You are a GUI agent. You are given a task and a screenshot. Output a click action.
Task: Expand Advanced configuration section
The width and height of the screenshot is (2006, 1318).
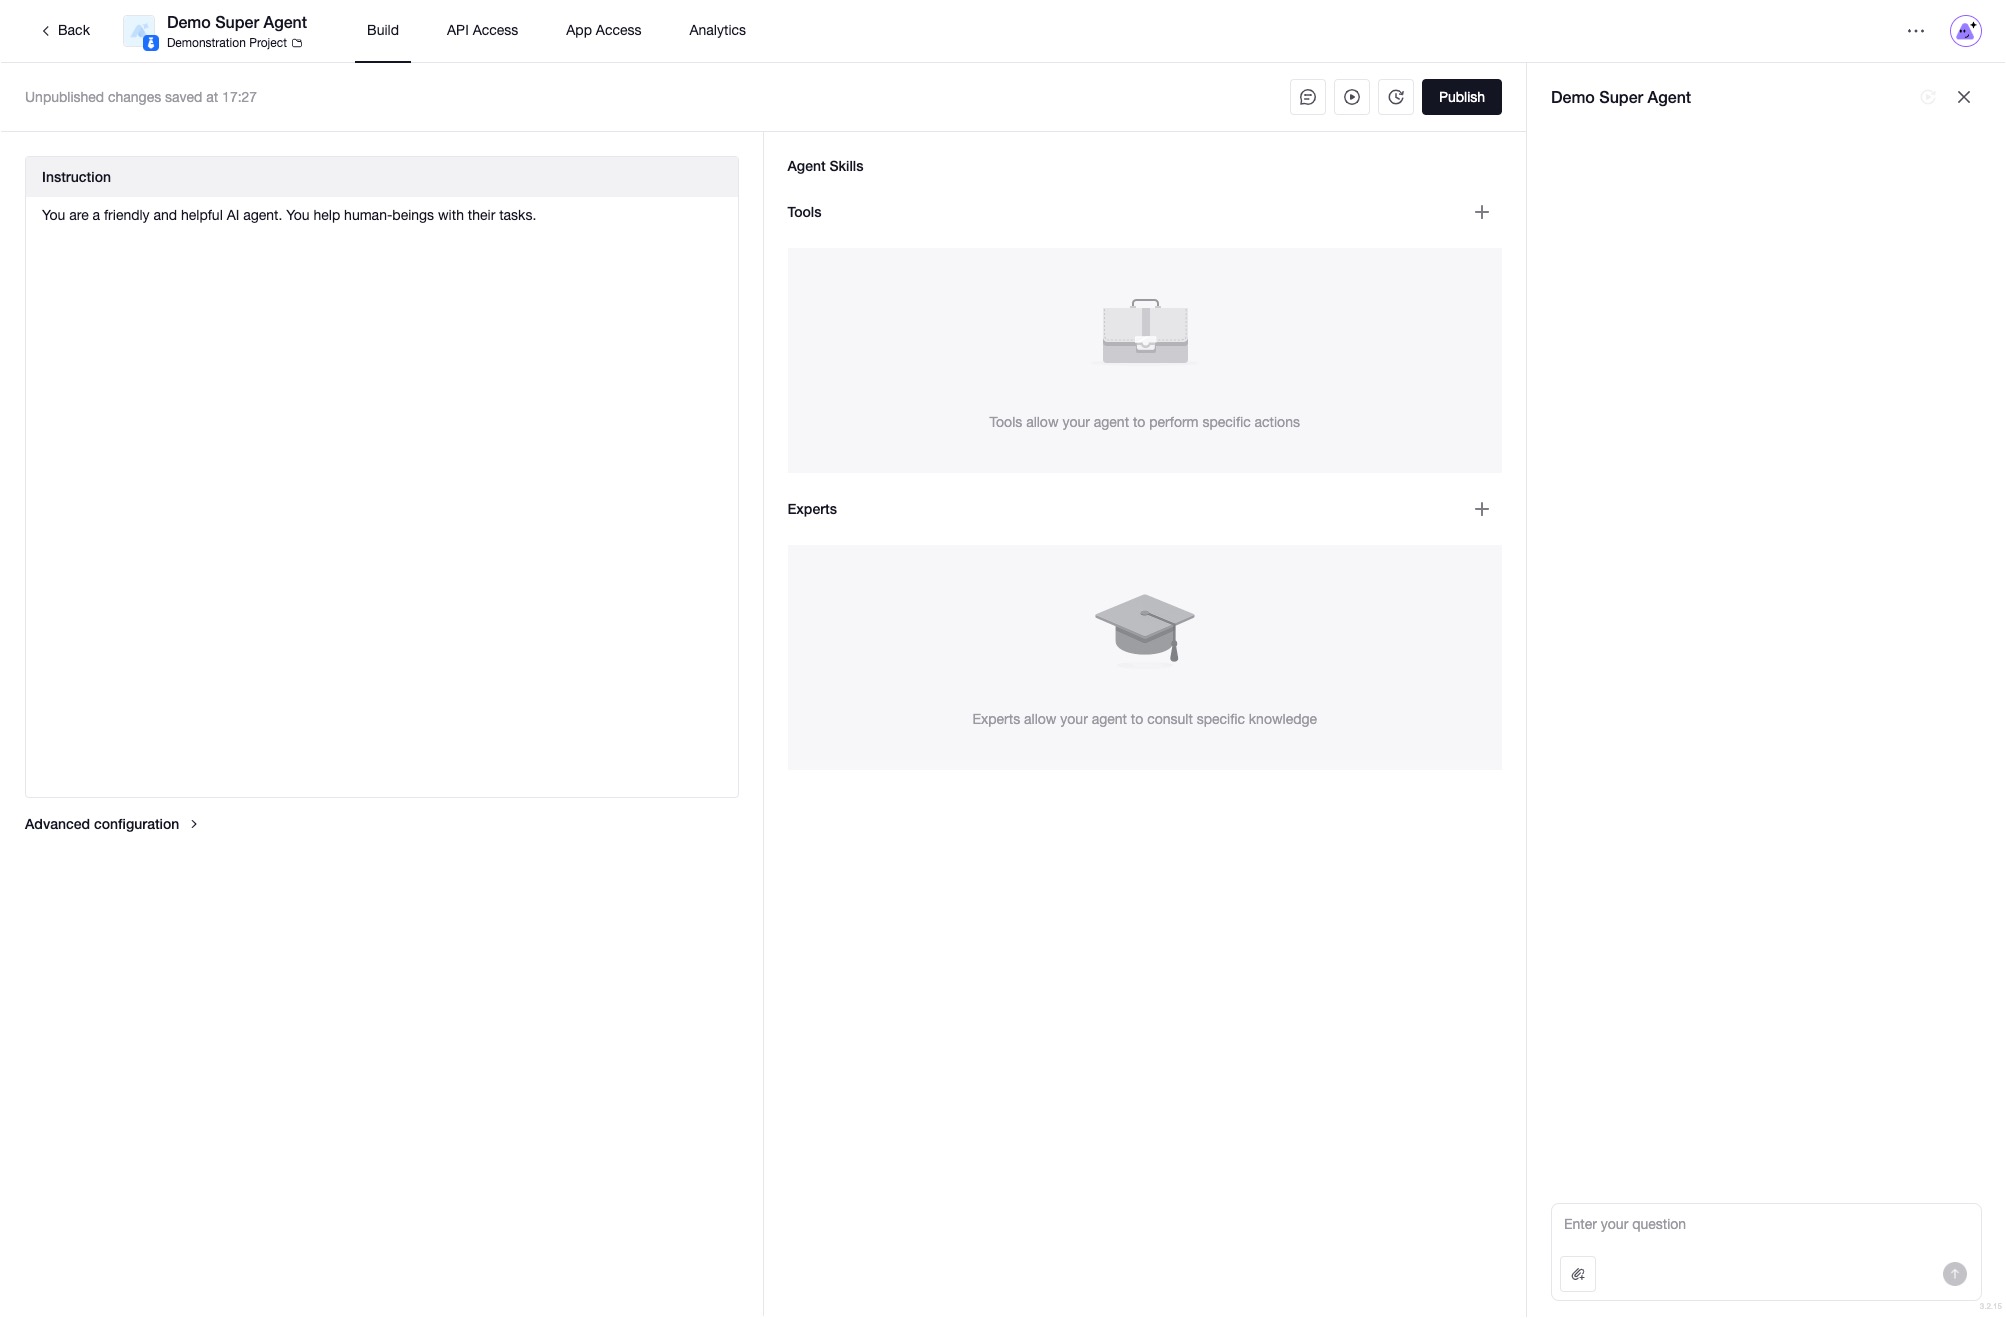(112, 824)
